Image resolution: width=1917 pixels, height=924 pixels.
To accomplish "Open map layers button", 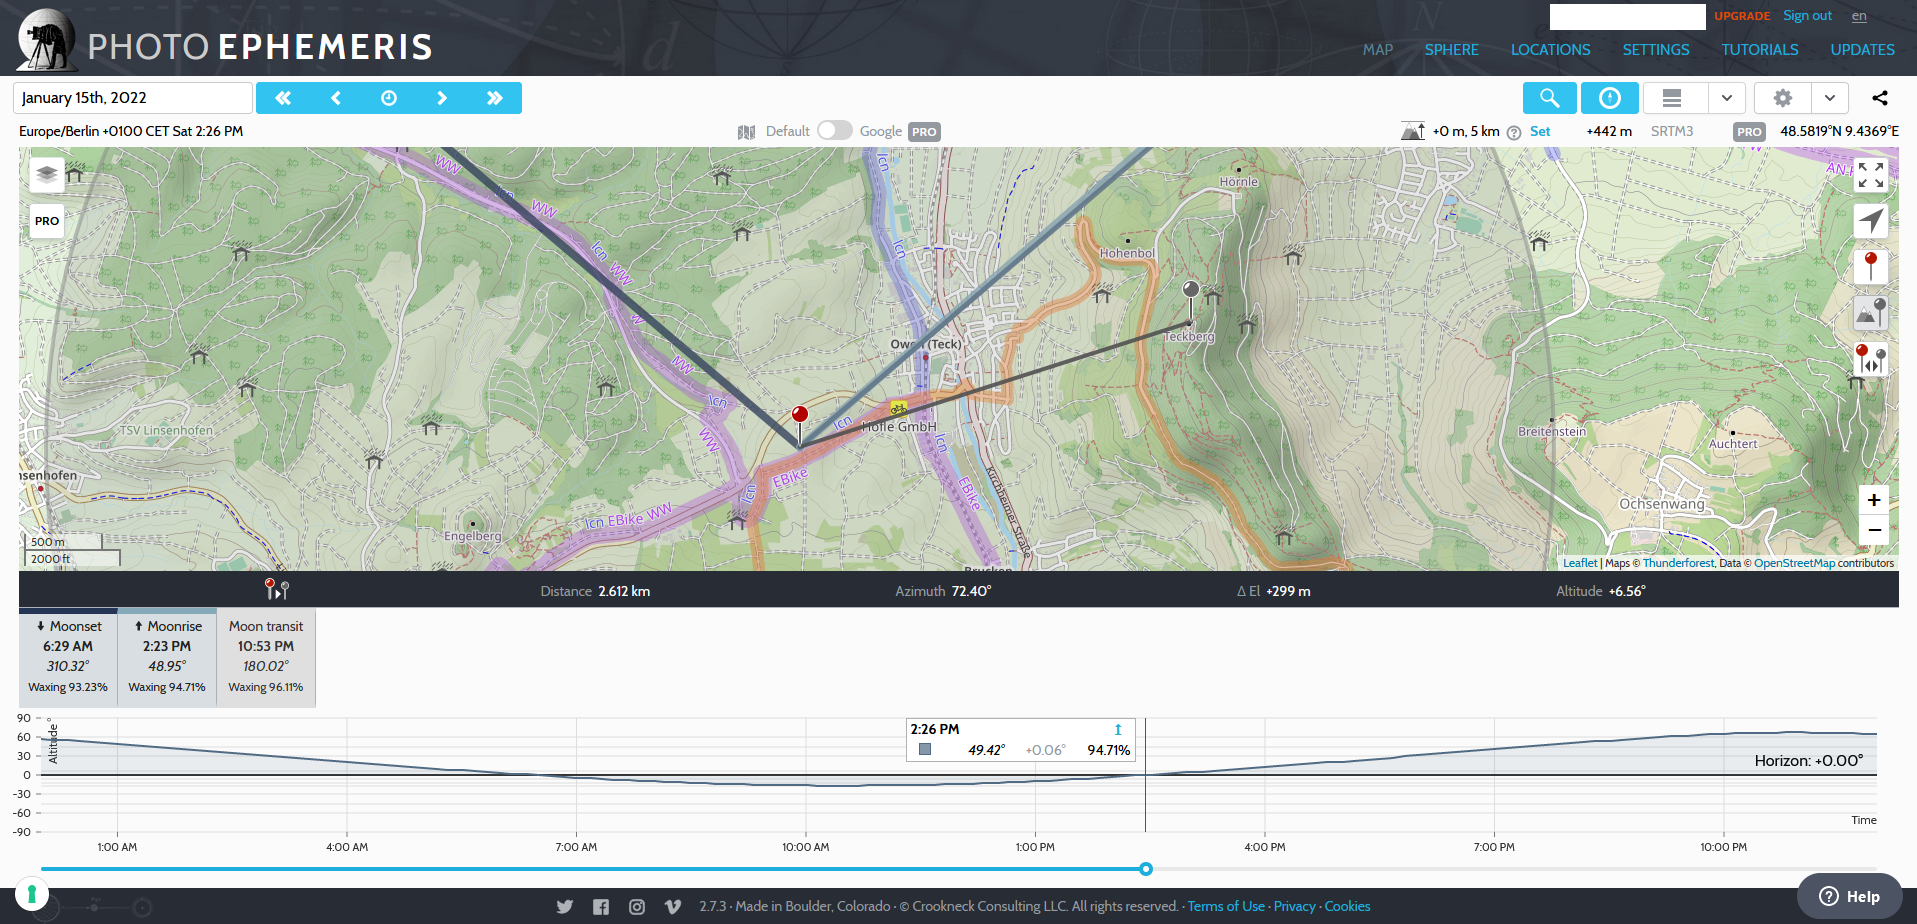I will click(47, 175).
